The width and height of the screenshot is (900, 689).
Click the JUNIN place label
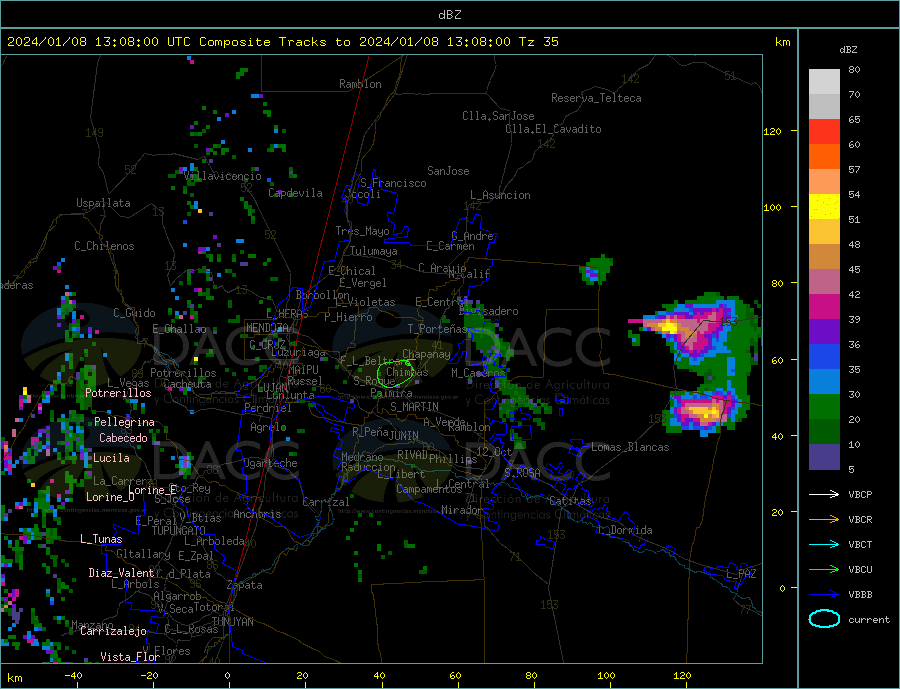404,436
